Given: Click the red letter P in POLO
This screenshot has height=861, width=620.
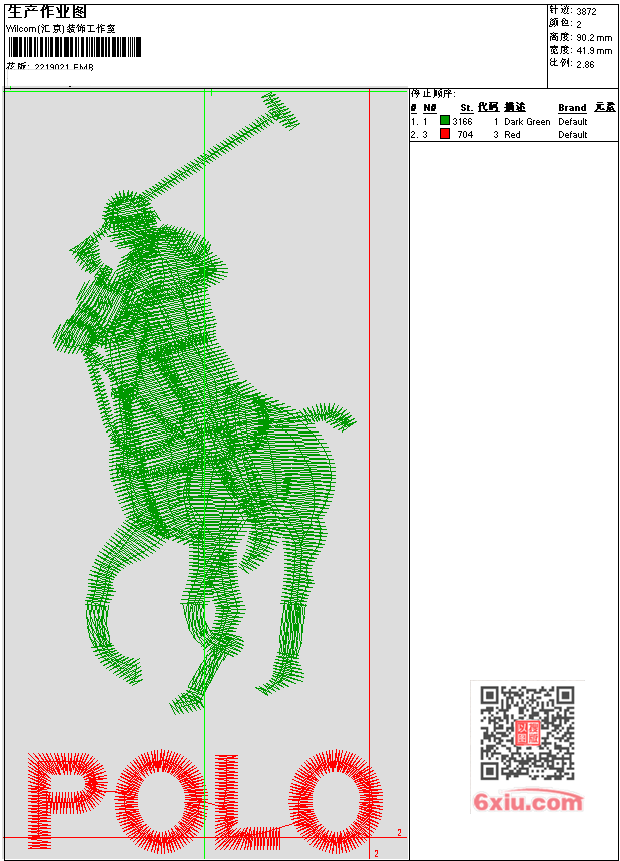Looking at the screenshot, I should 66,800.
